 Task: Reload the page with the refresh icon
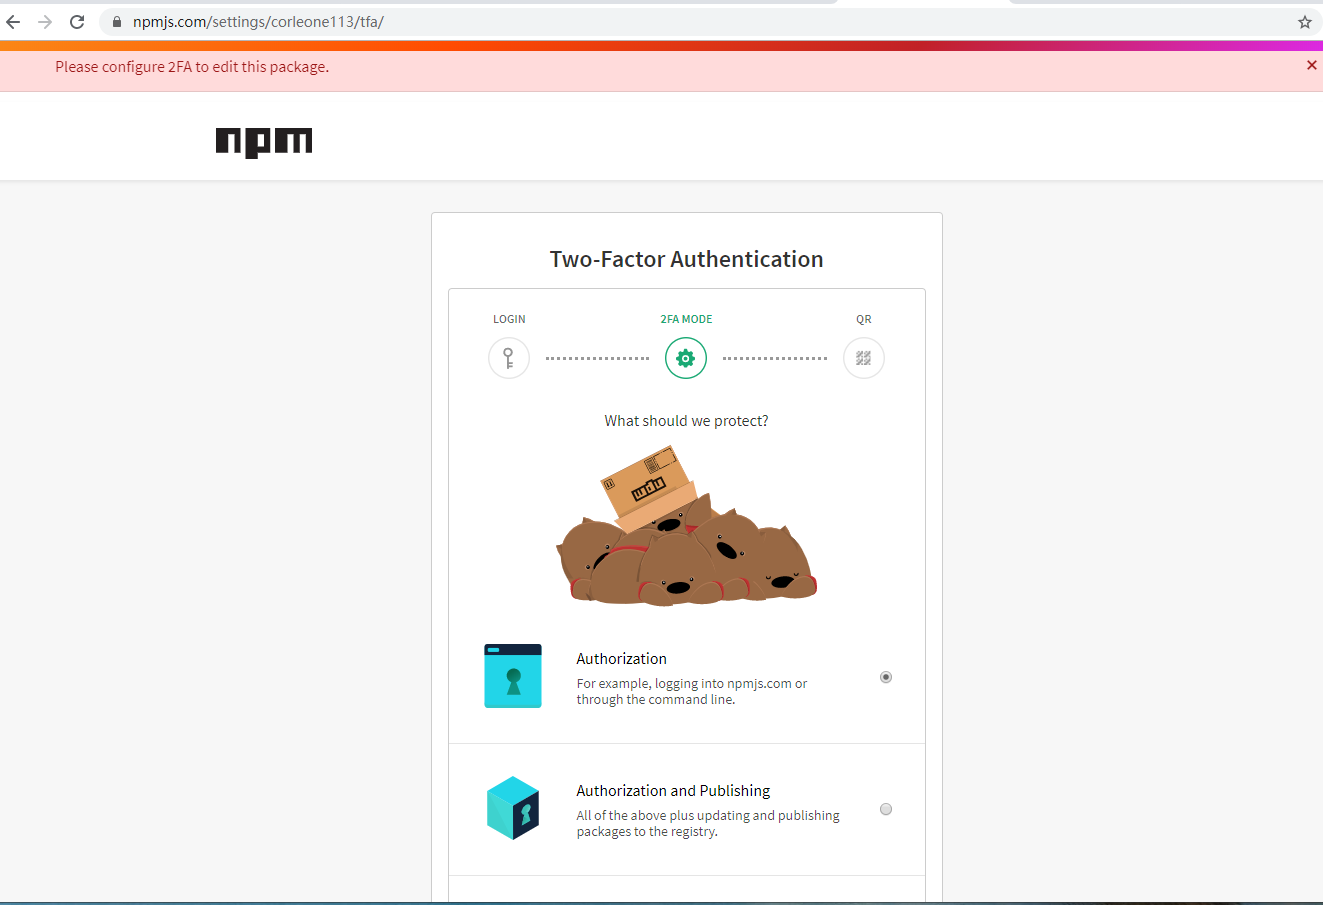77,22
